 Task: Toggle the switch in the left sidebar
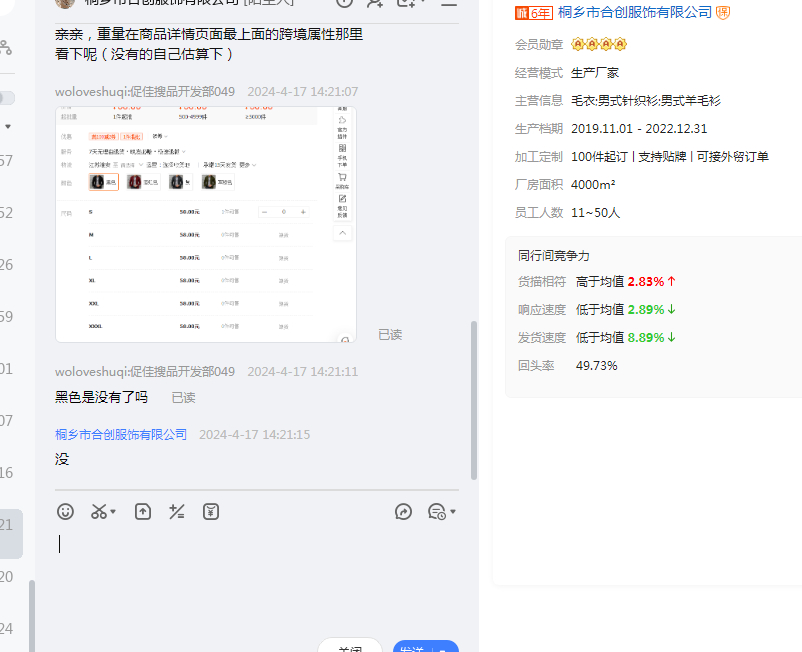pyautogui.click(x=7, y=98)
